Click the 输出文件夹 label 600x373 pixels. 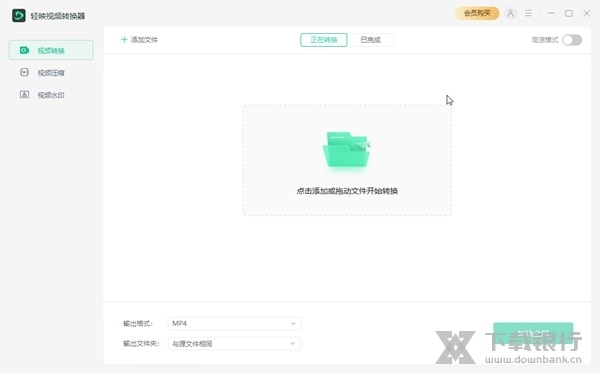point(141,344)
